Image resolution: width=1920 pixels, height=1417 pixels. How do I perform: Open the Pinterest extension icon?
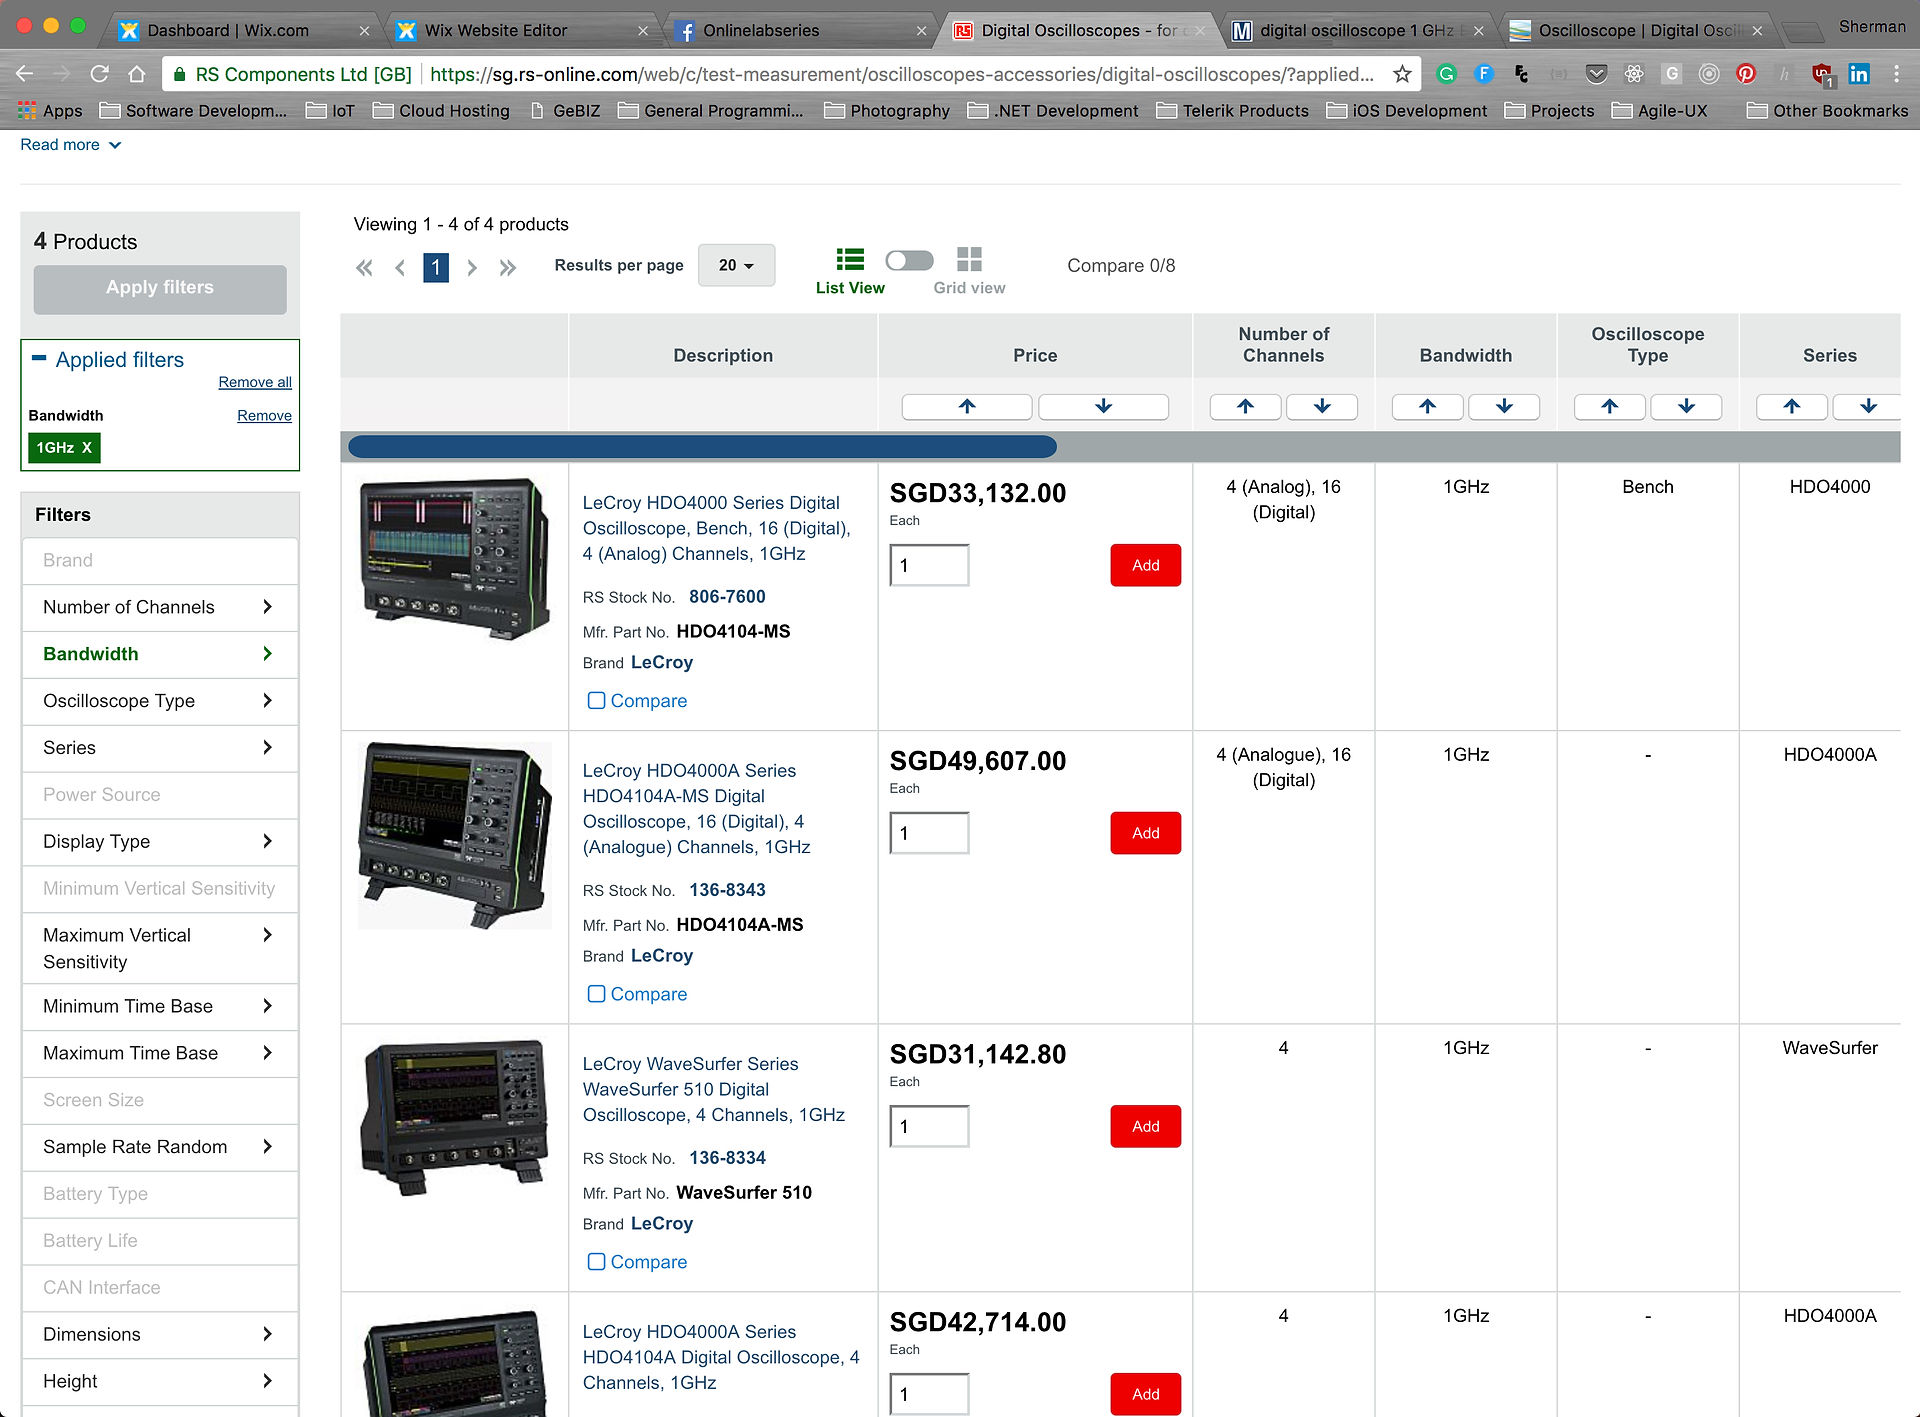click(1746, 74)
